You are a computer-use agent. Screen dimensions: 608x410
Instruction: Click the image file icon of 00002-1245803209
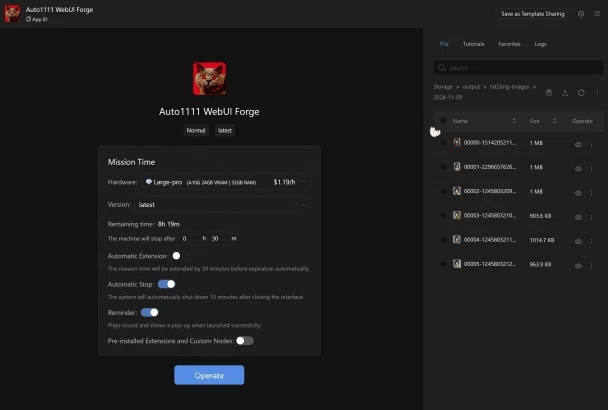[x=457, y=191]
